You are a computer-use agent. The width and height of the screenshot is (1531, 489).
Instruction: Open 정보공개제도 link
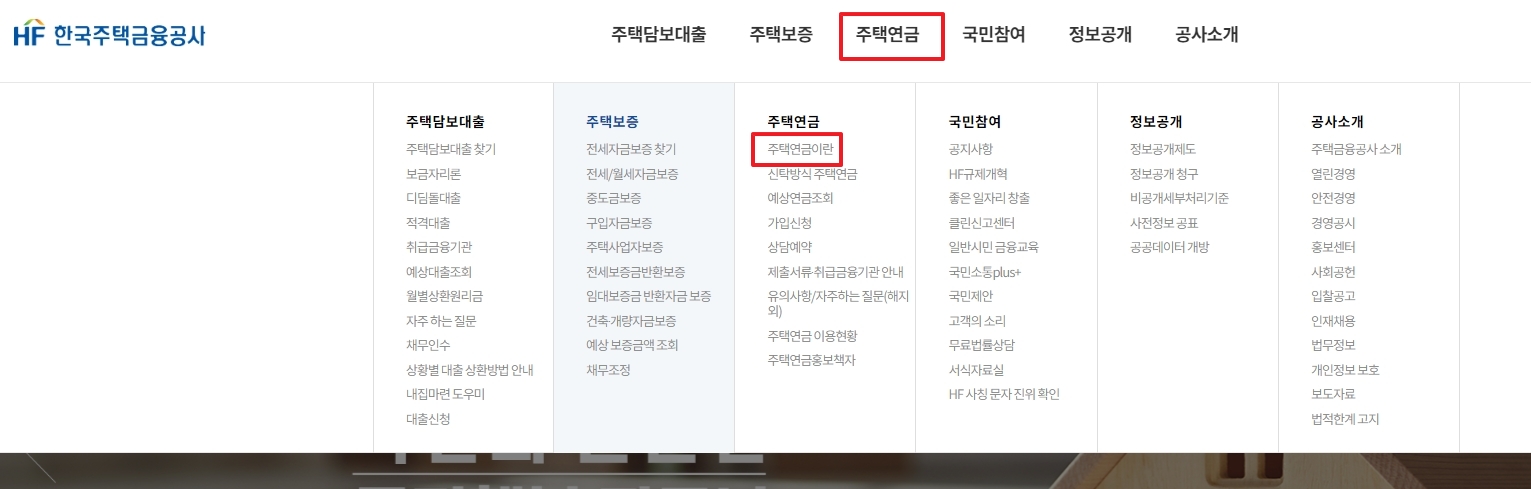point(1163,149)
